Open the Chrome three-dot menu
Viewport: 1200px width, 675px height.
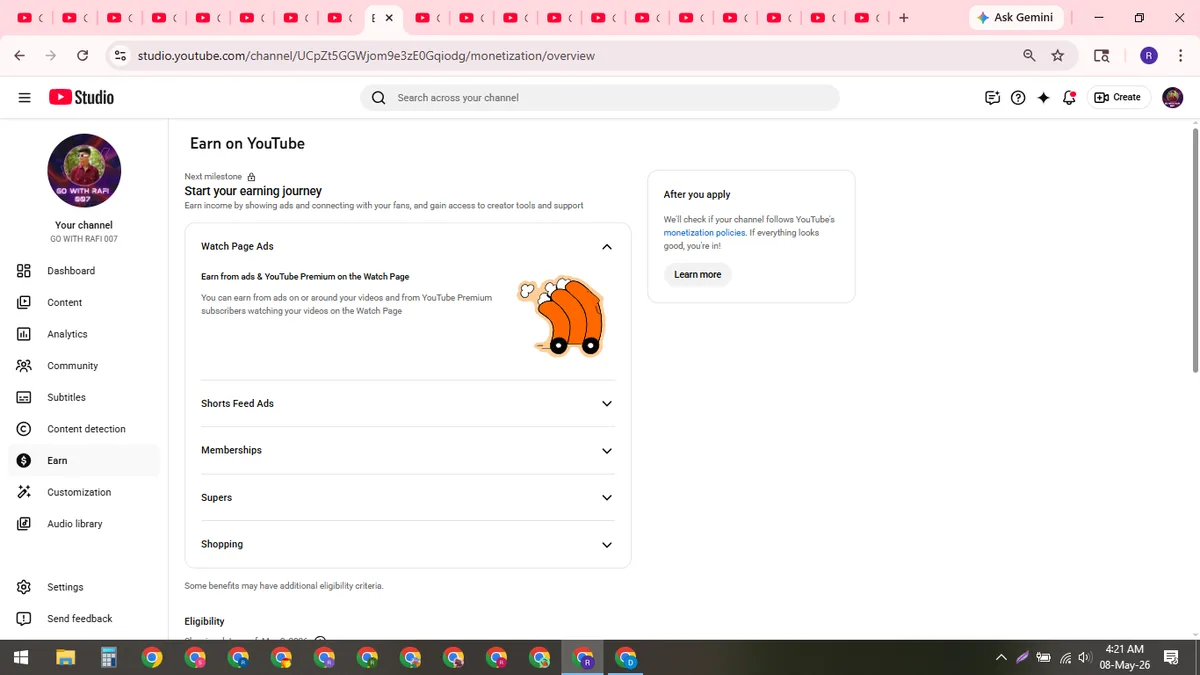point(1181,56)
